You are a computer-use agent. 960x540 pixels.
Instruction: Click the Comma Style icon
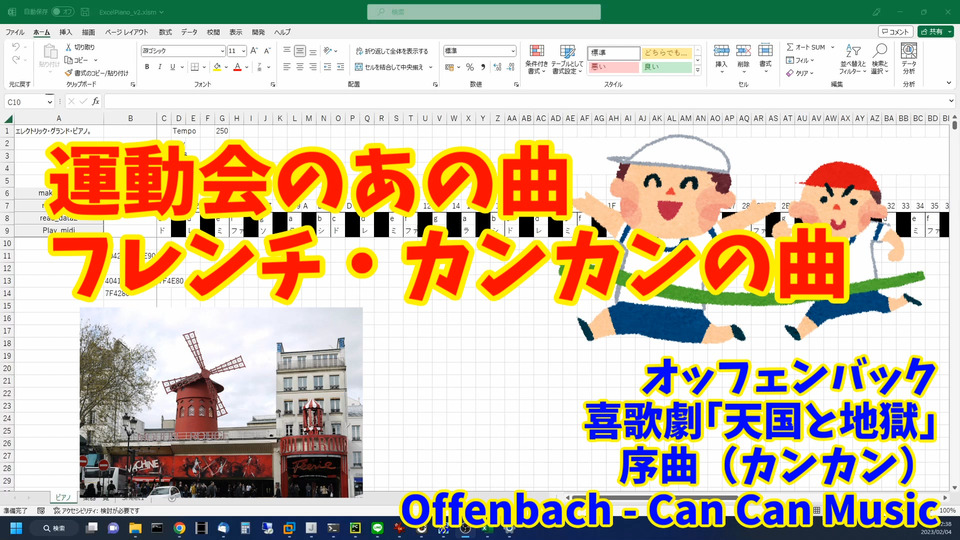click(x=483, y=67)
